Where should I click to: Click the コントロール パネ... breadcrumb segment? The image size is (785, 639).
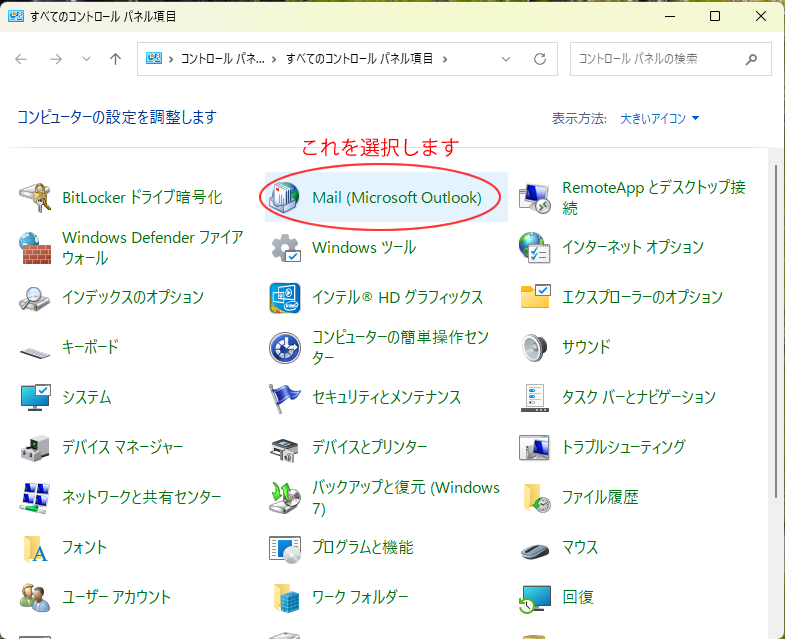click(x=222, y=59)
